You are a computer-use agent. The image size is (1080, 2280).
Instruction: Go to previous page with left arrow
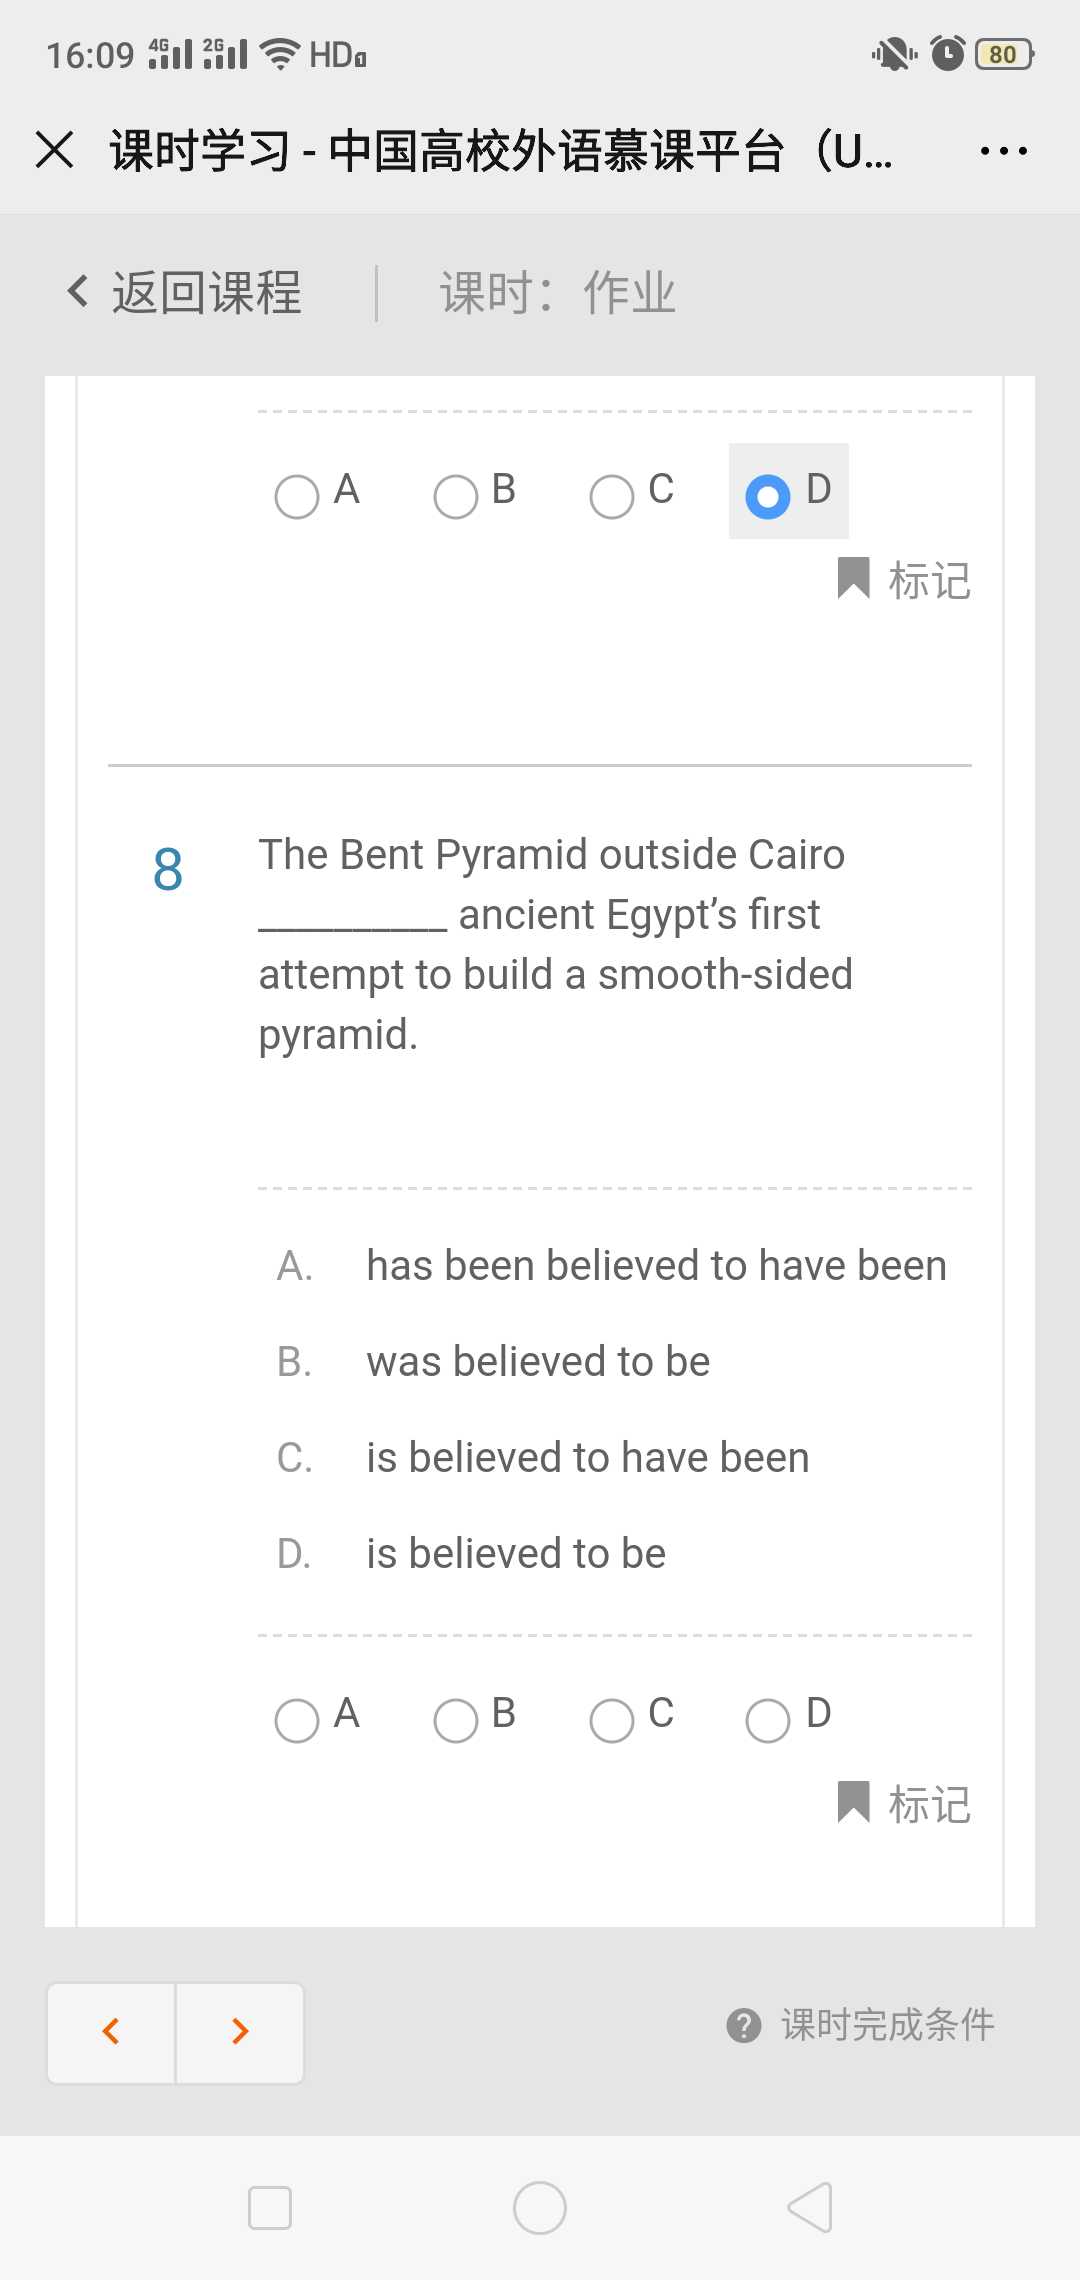(x=111, y=2032)
